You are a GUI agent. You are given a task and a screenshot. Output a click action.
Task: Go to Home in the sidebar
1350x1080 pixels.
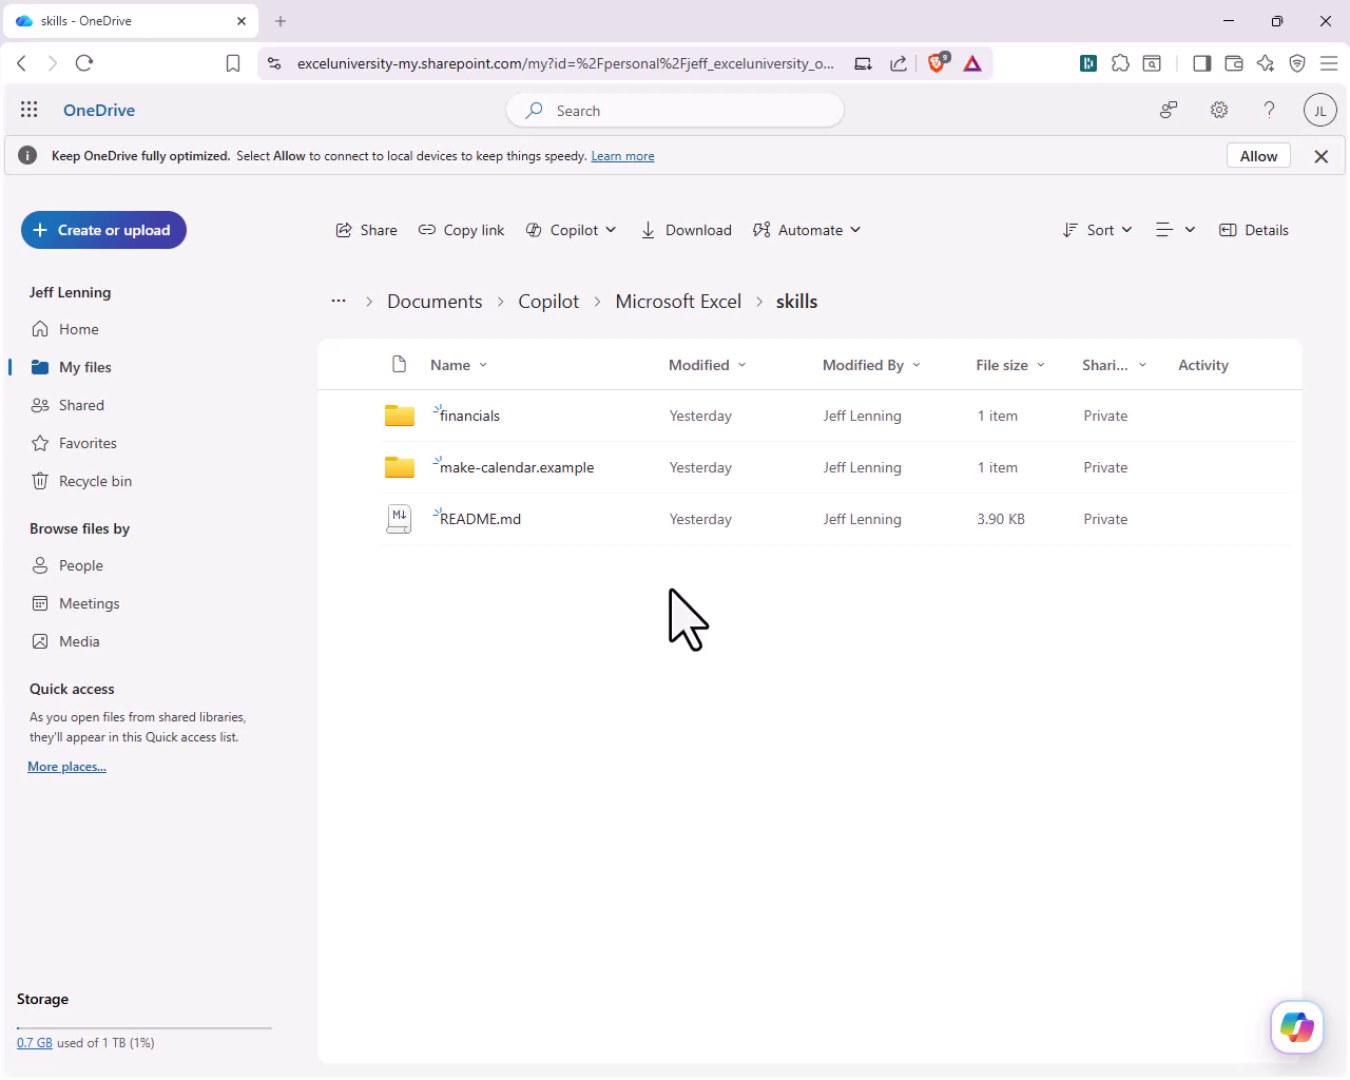(x=65, y=329)
